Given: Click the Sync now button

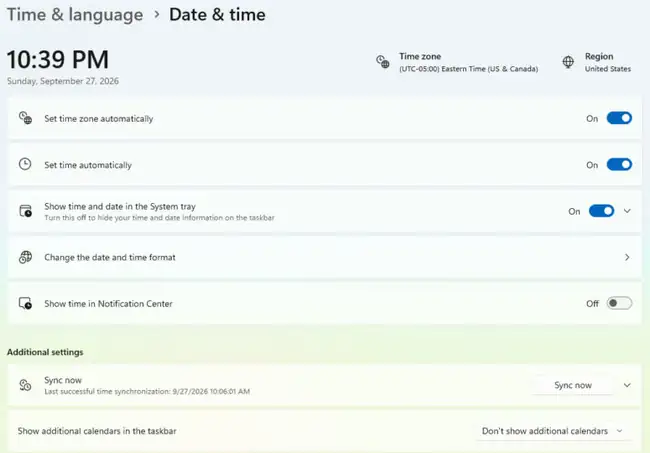Looking at the screenshot, I should [x=573, y=385].
